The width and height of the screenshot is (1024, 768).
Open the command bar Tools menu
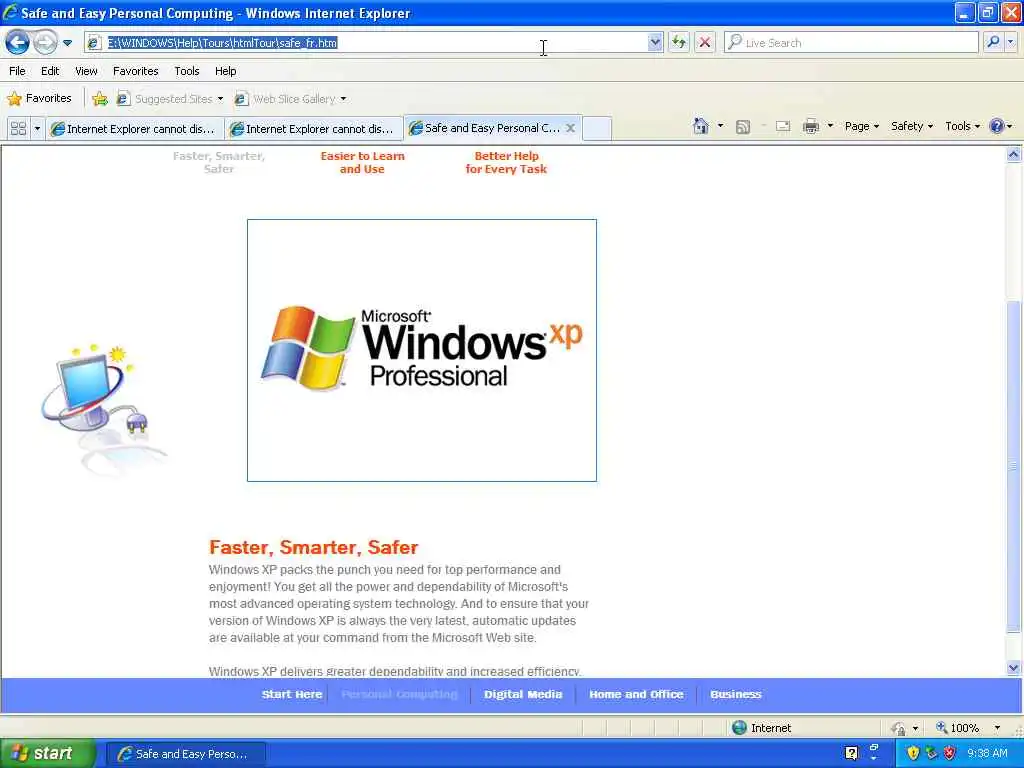tap(963, 126)
